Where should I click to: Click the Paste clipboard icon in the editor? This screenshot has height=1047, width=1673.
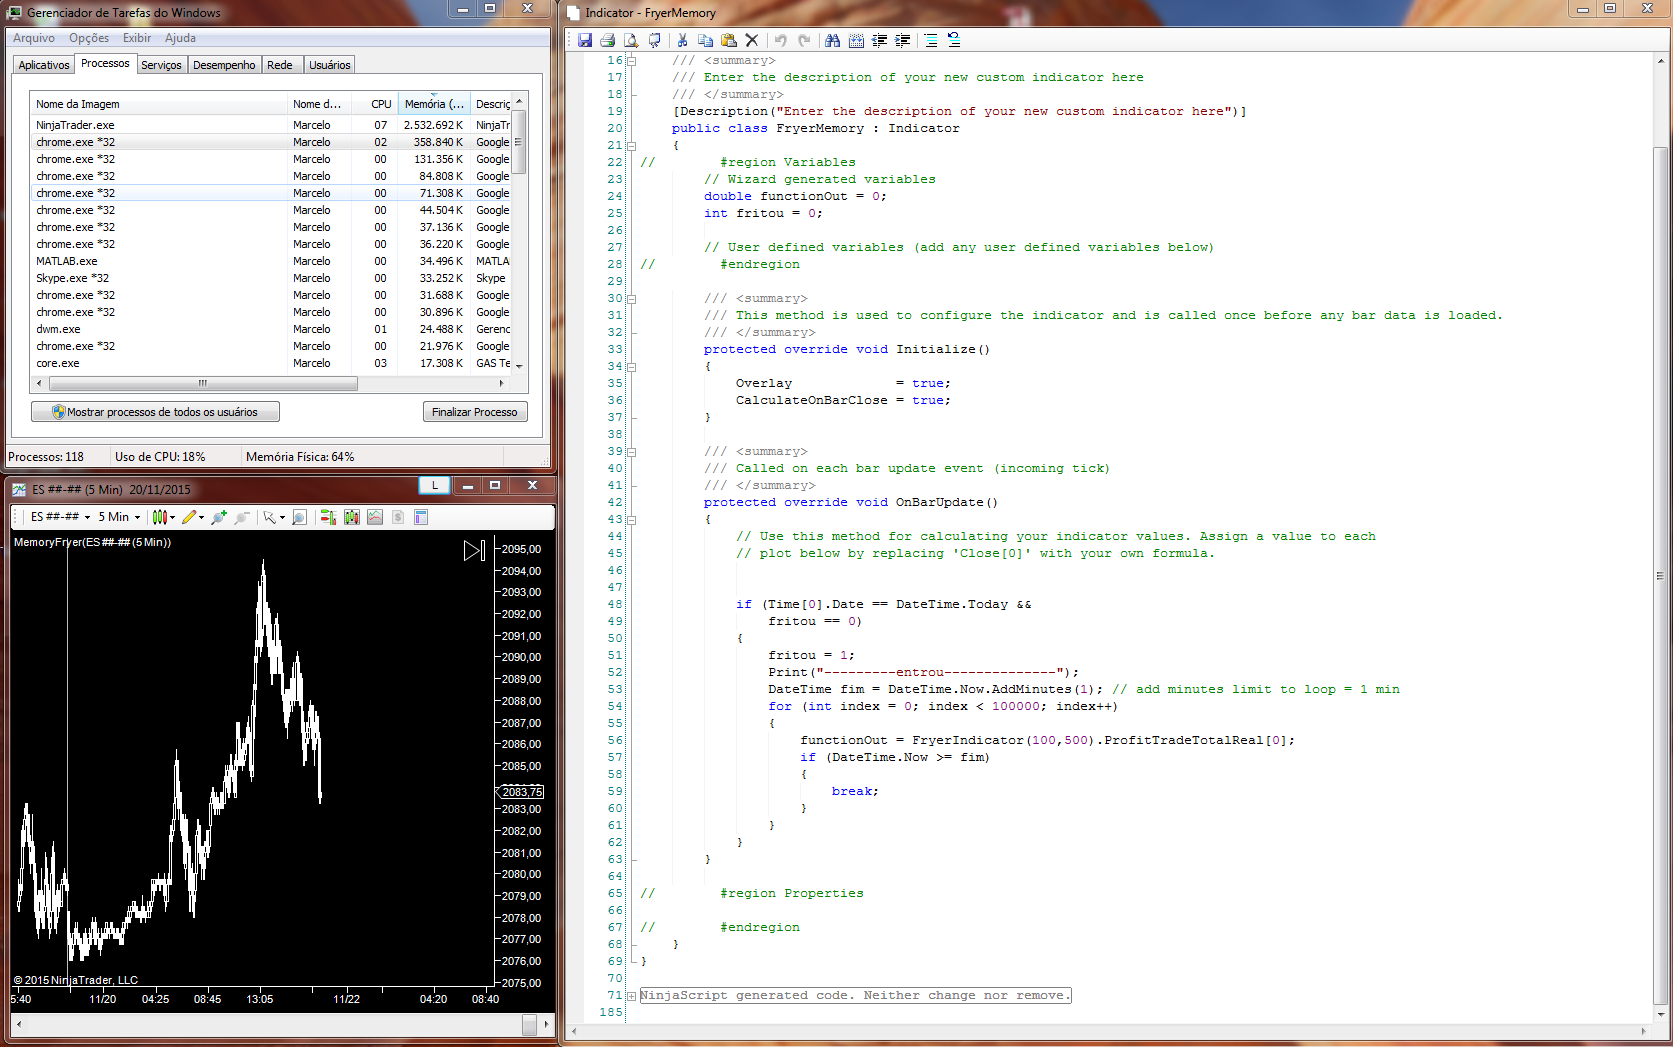point(728,40)
